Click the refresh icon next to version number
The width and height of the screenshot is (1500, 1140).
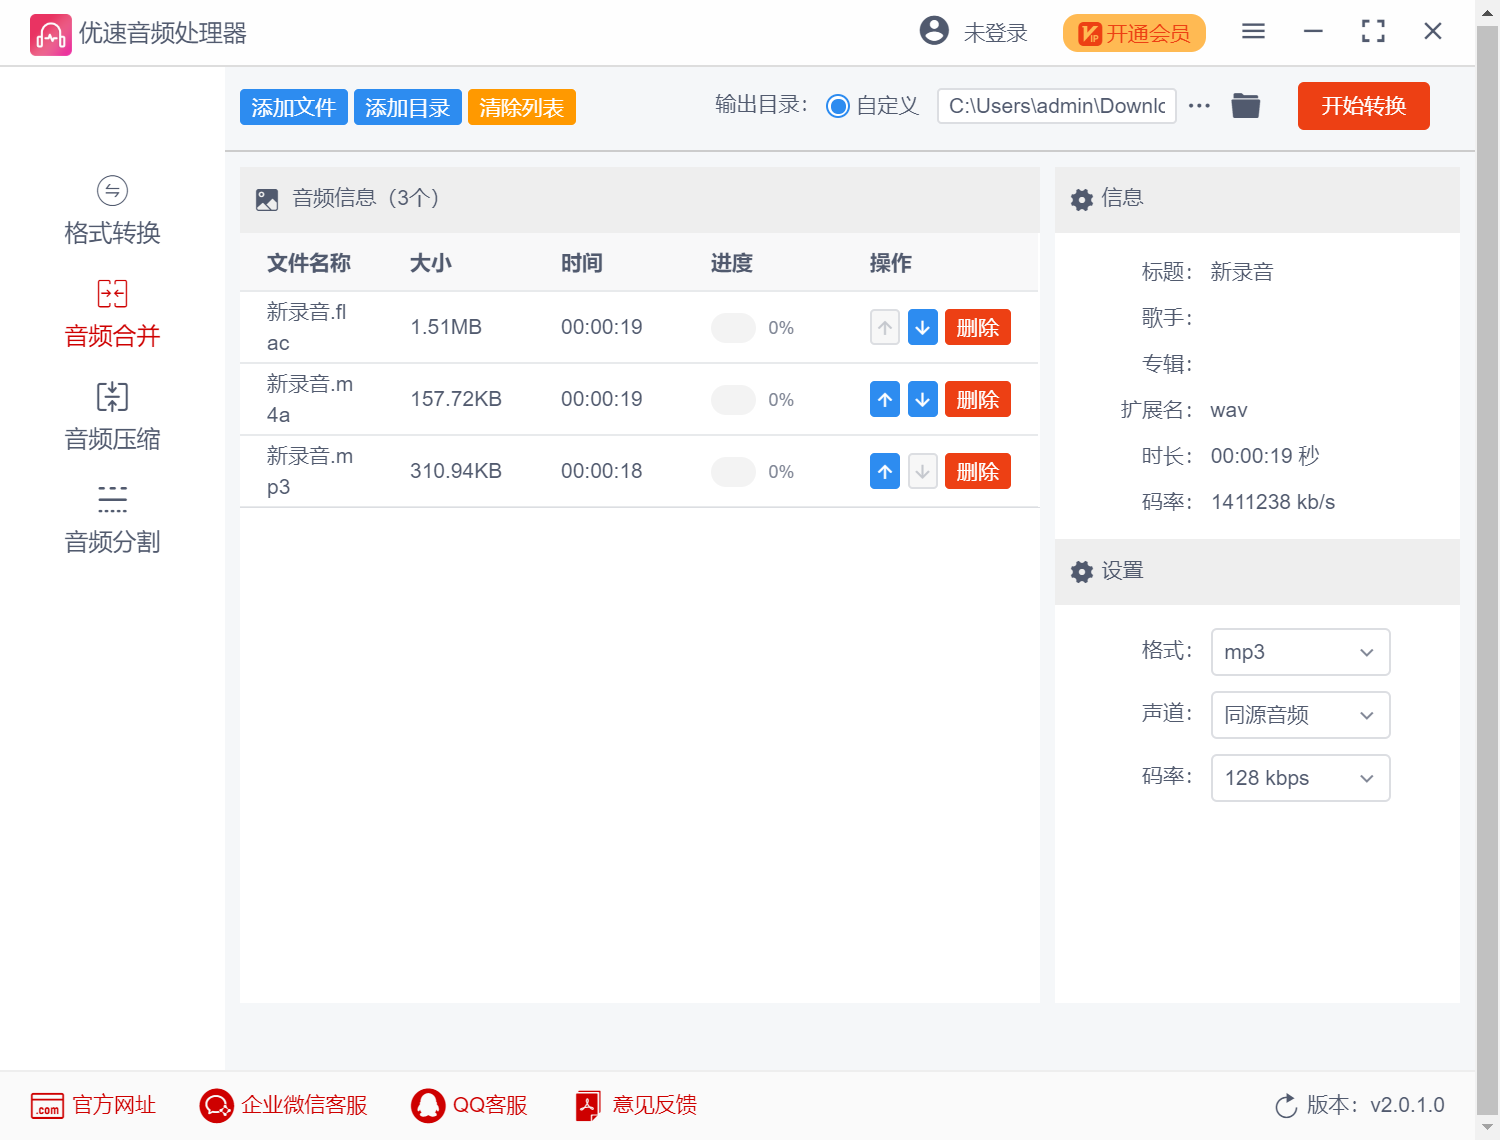tap(1286, 1105)
